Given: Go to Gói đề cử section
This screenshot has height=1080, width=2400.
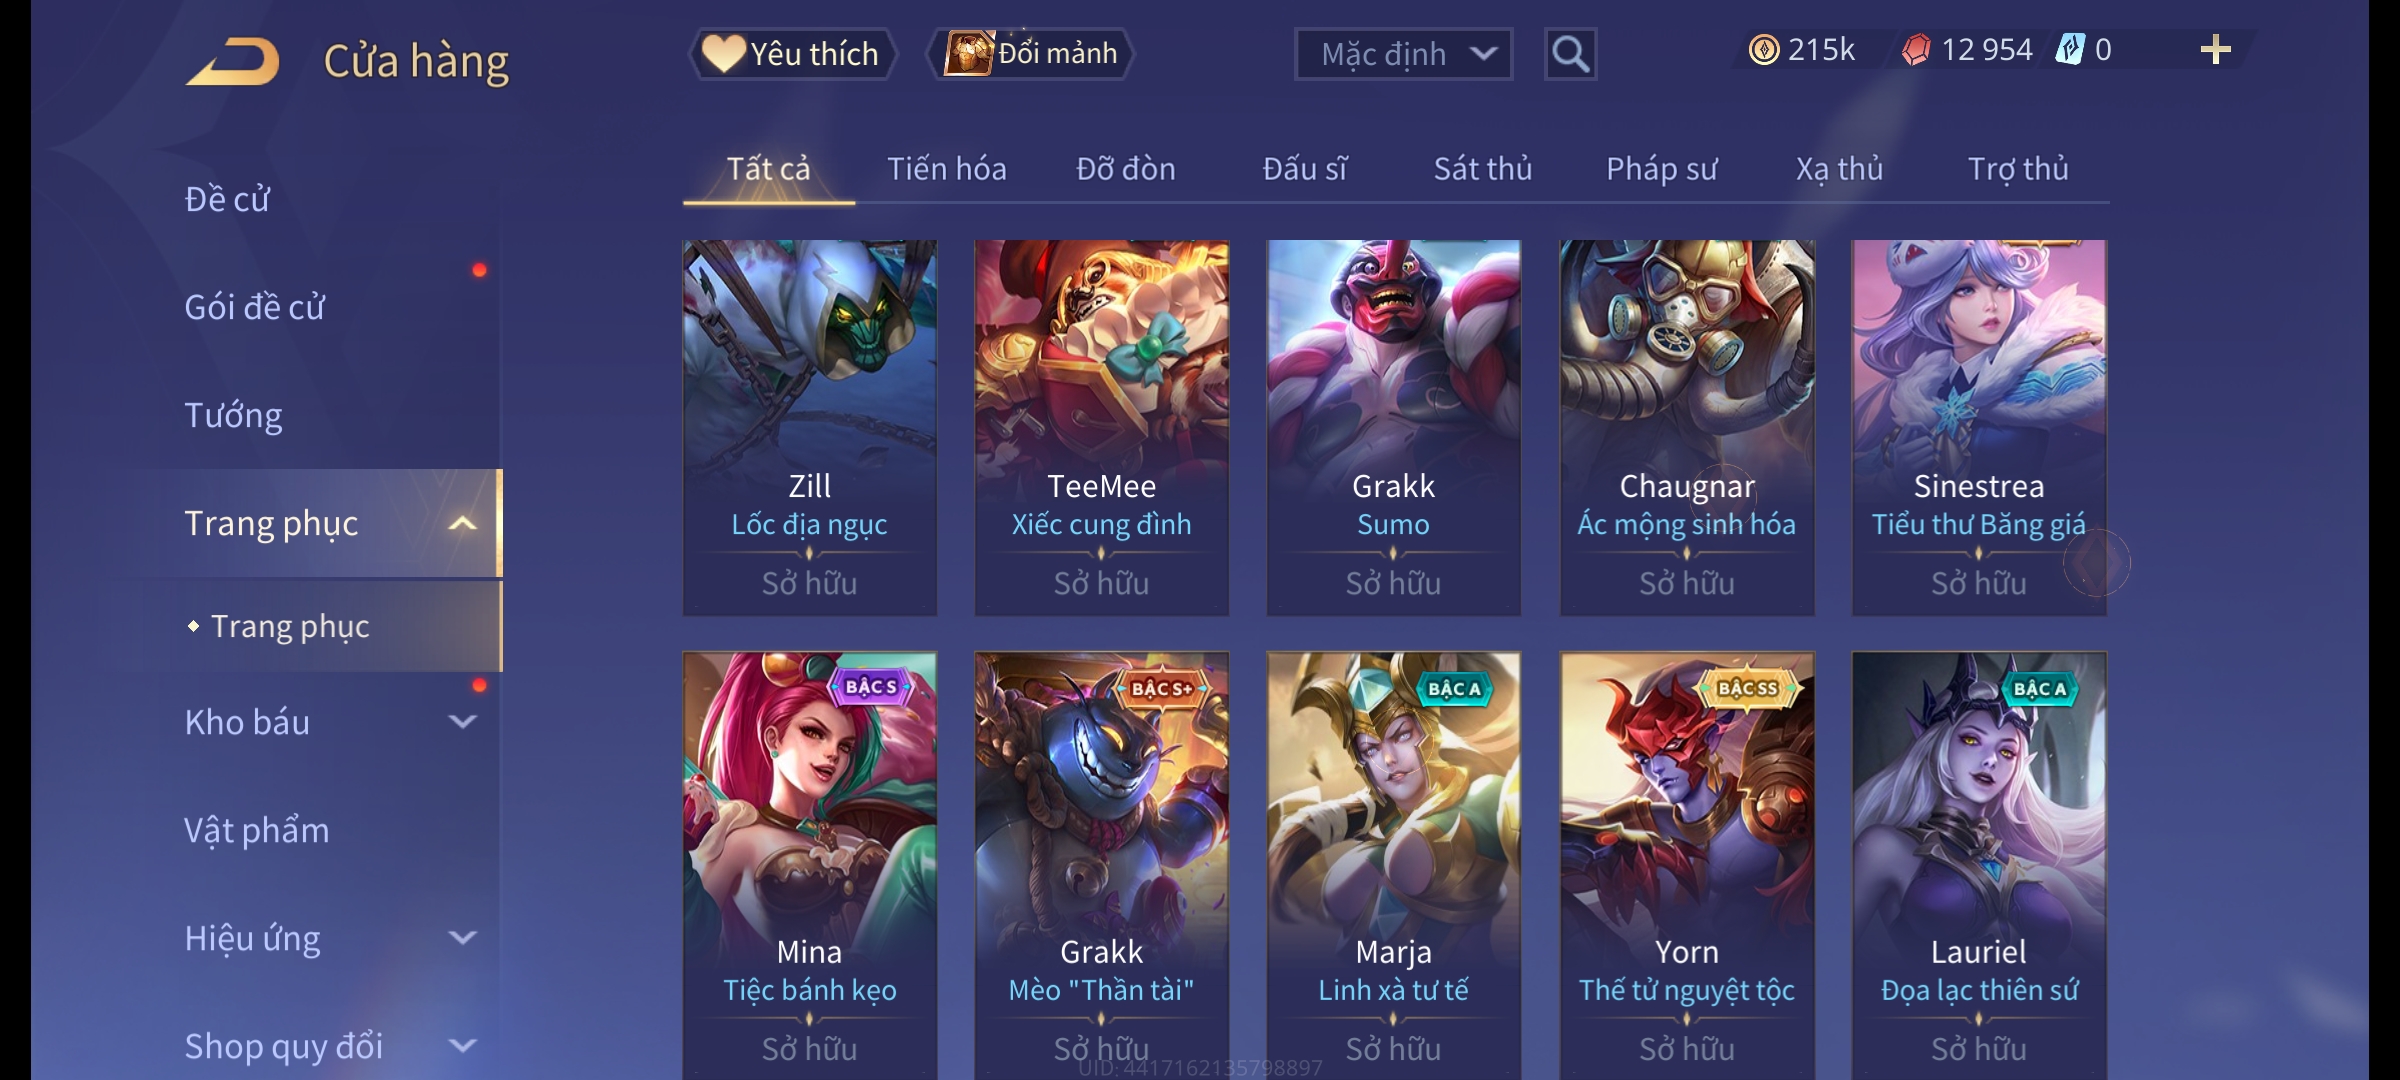Looking at the screenshot, I should point(254,307).
